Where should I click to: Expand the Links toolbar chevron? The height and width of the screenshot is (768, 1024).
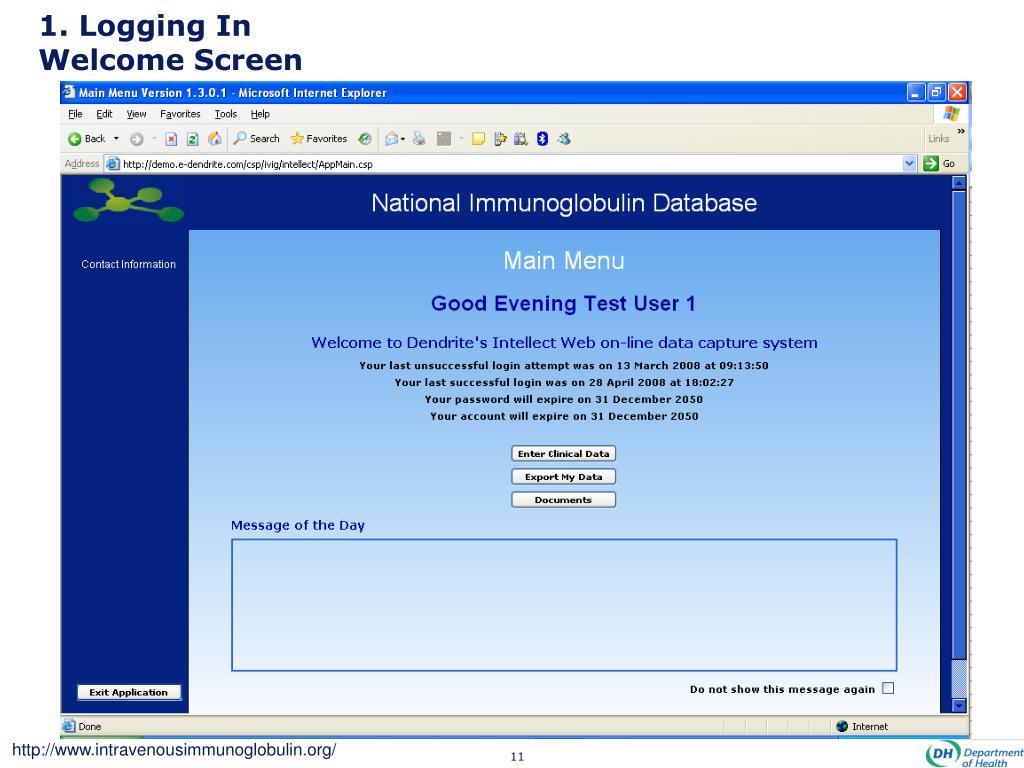[961, 131]
